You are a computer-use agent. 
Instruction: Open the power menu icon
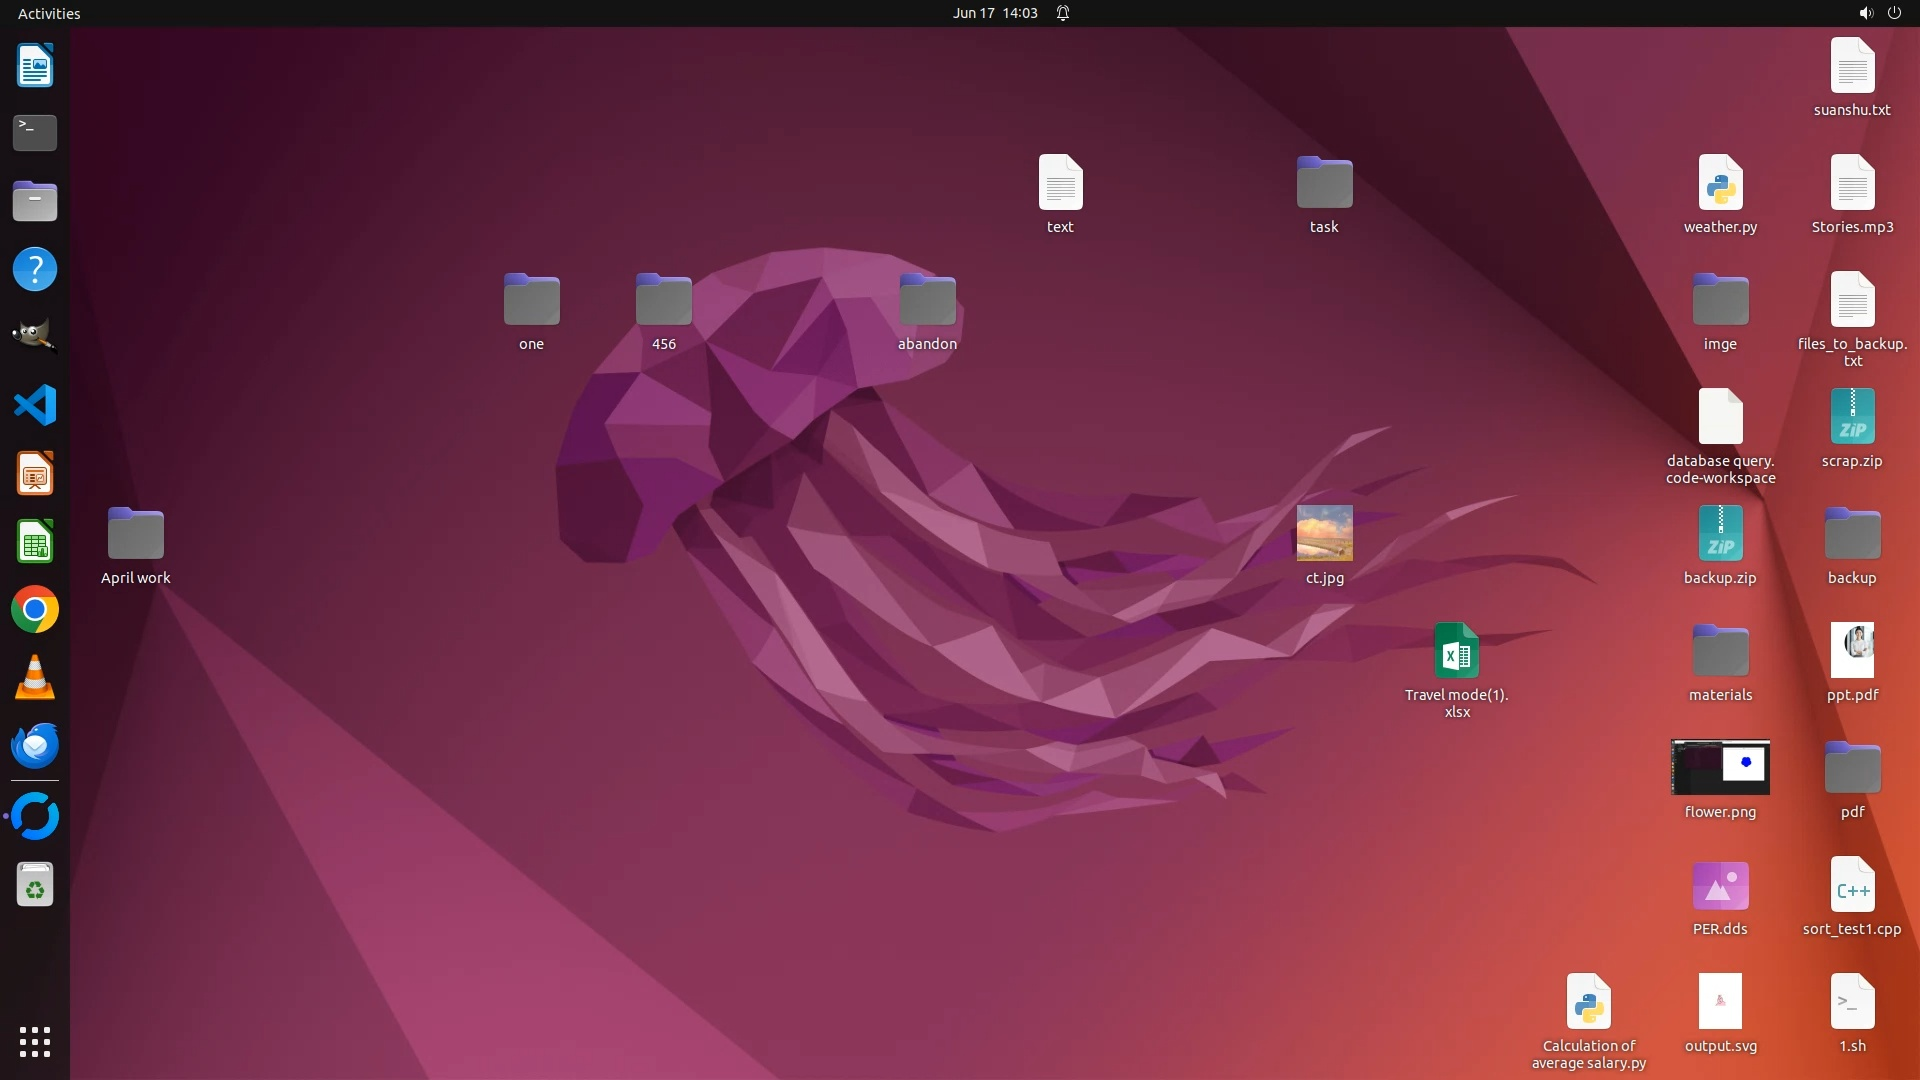(1894, 13)
